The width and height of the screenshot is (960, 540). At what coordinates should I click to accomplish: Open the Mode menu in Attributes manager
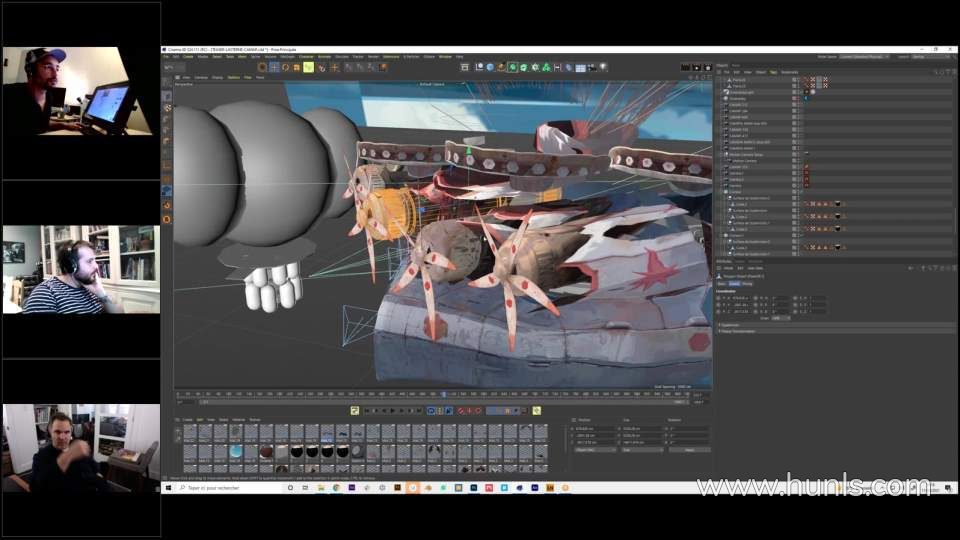tap(729, 268)
